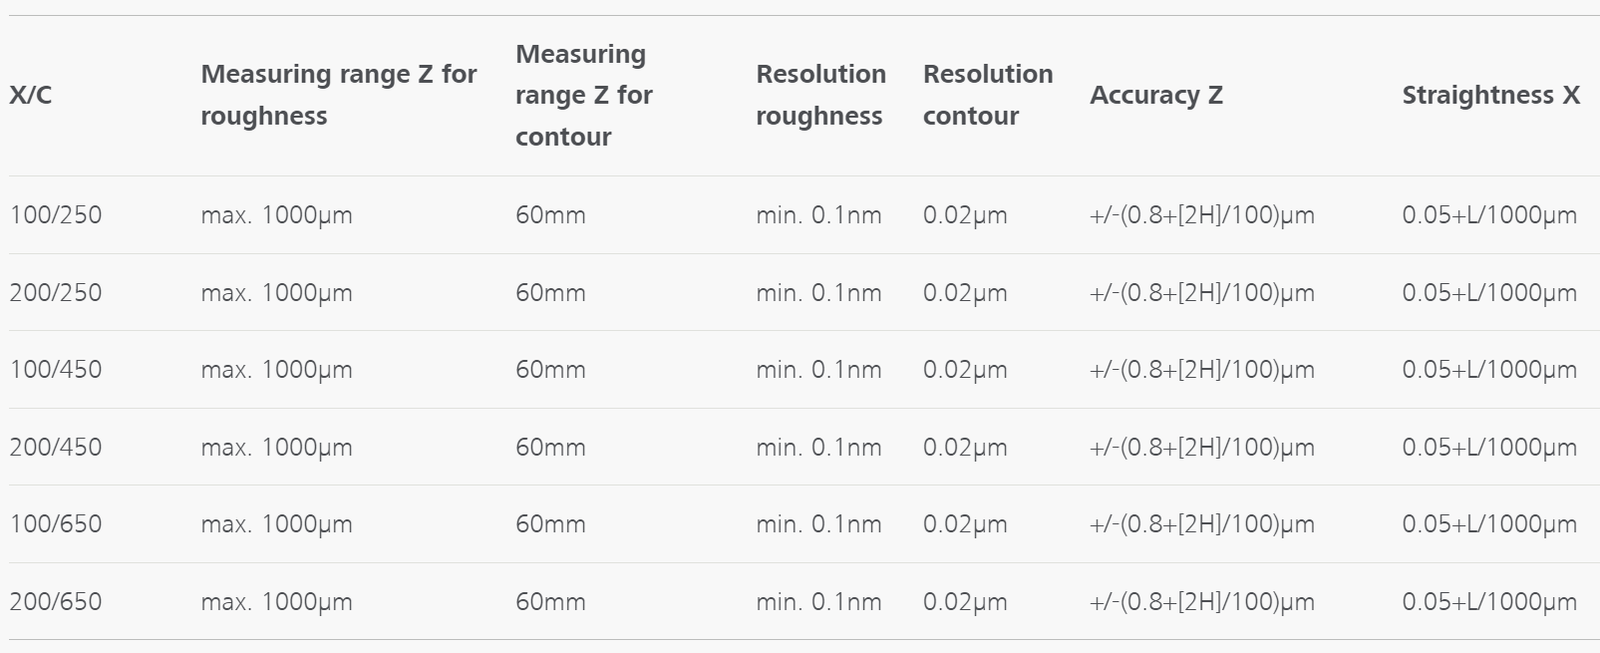Select 'min. 0.1nm' in the 100/450 row
Image resolution: width=1600 pixels, height=653 pixels.
(819, 370)
